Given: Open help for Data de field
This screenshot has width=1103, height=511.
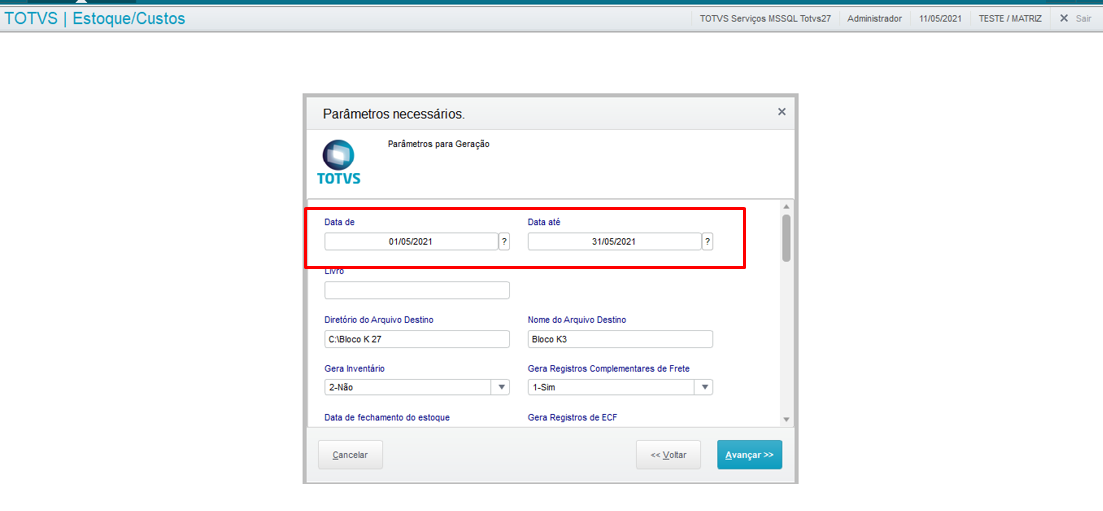Looking at the screenshot, I should [504, 241].
